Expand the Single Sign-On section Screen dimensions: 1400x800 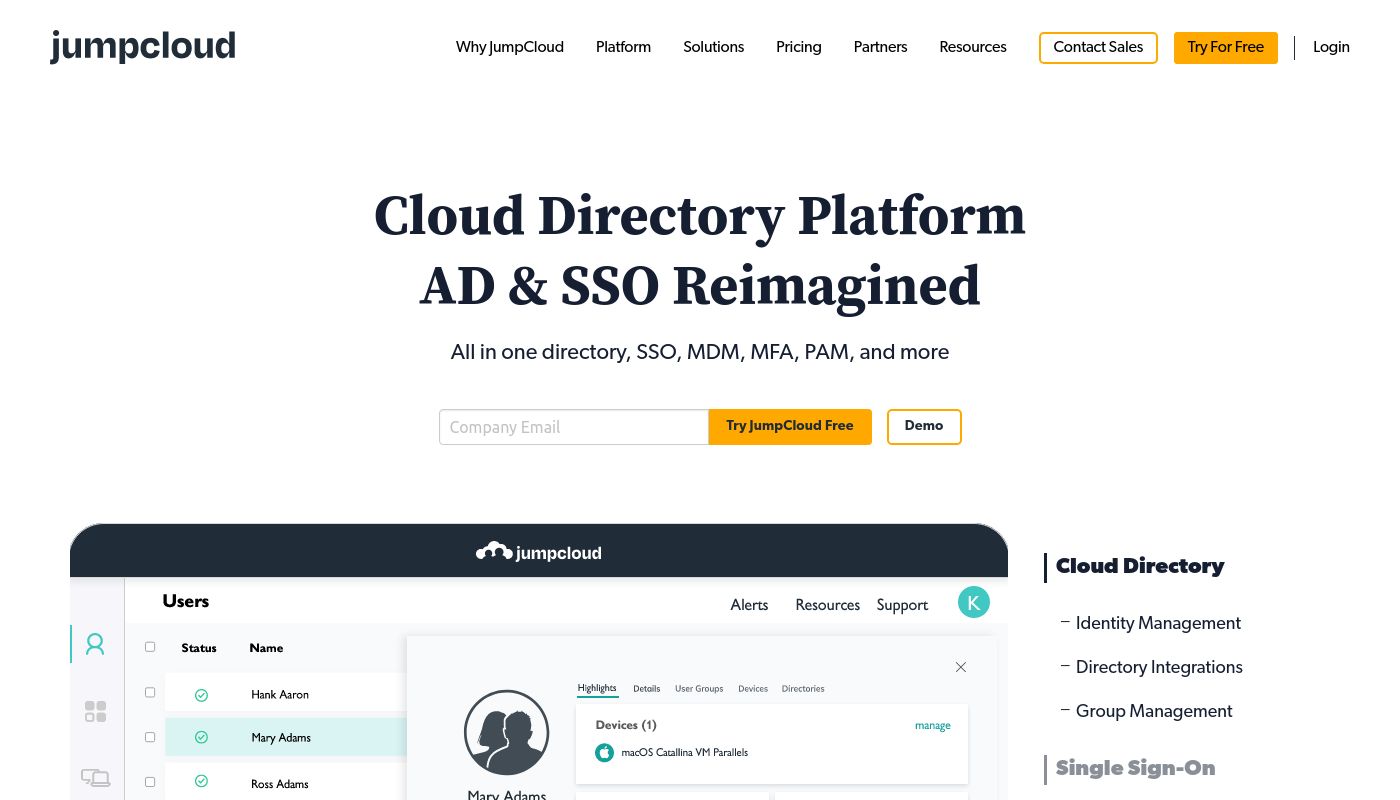(1135, 768)
